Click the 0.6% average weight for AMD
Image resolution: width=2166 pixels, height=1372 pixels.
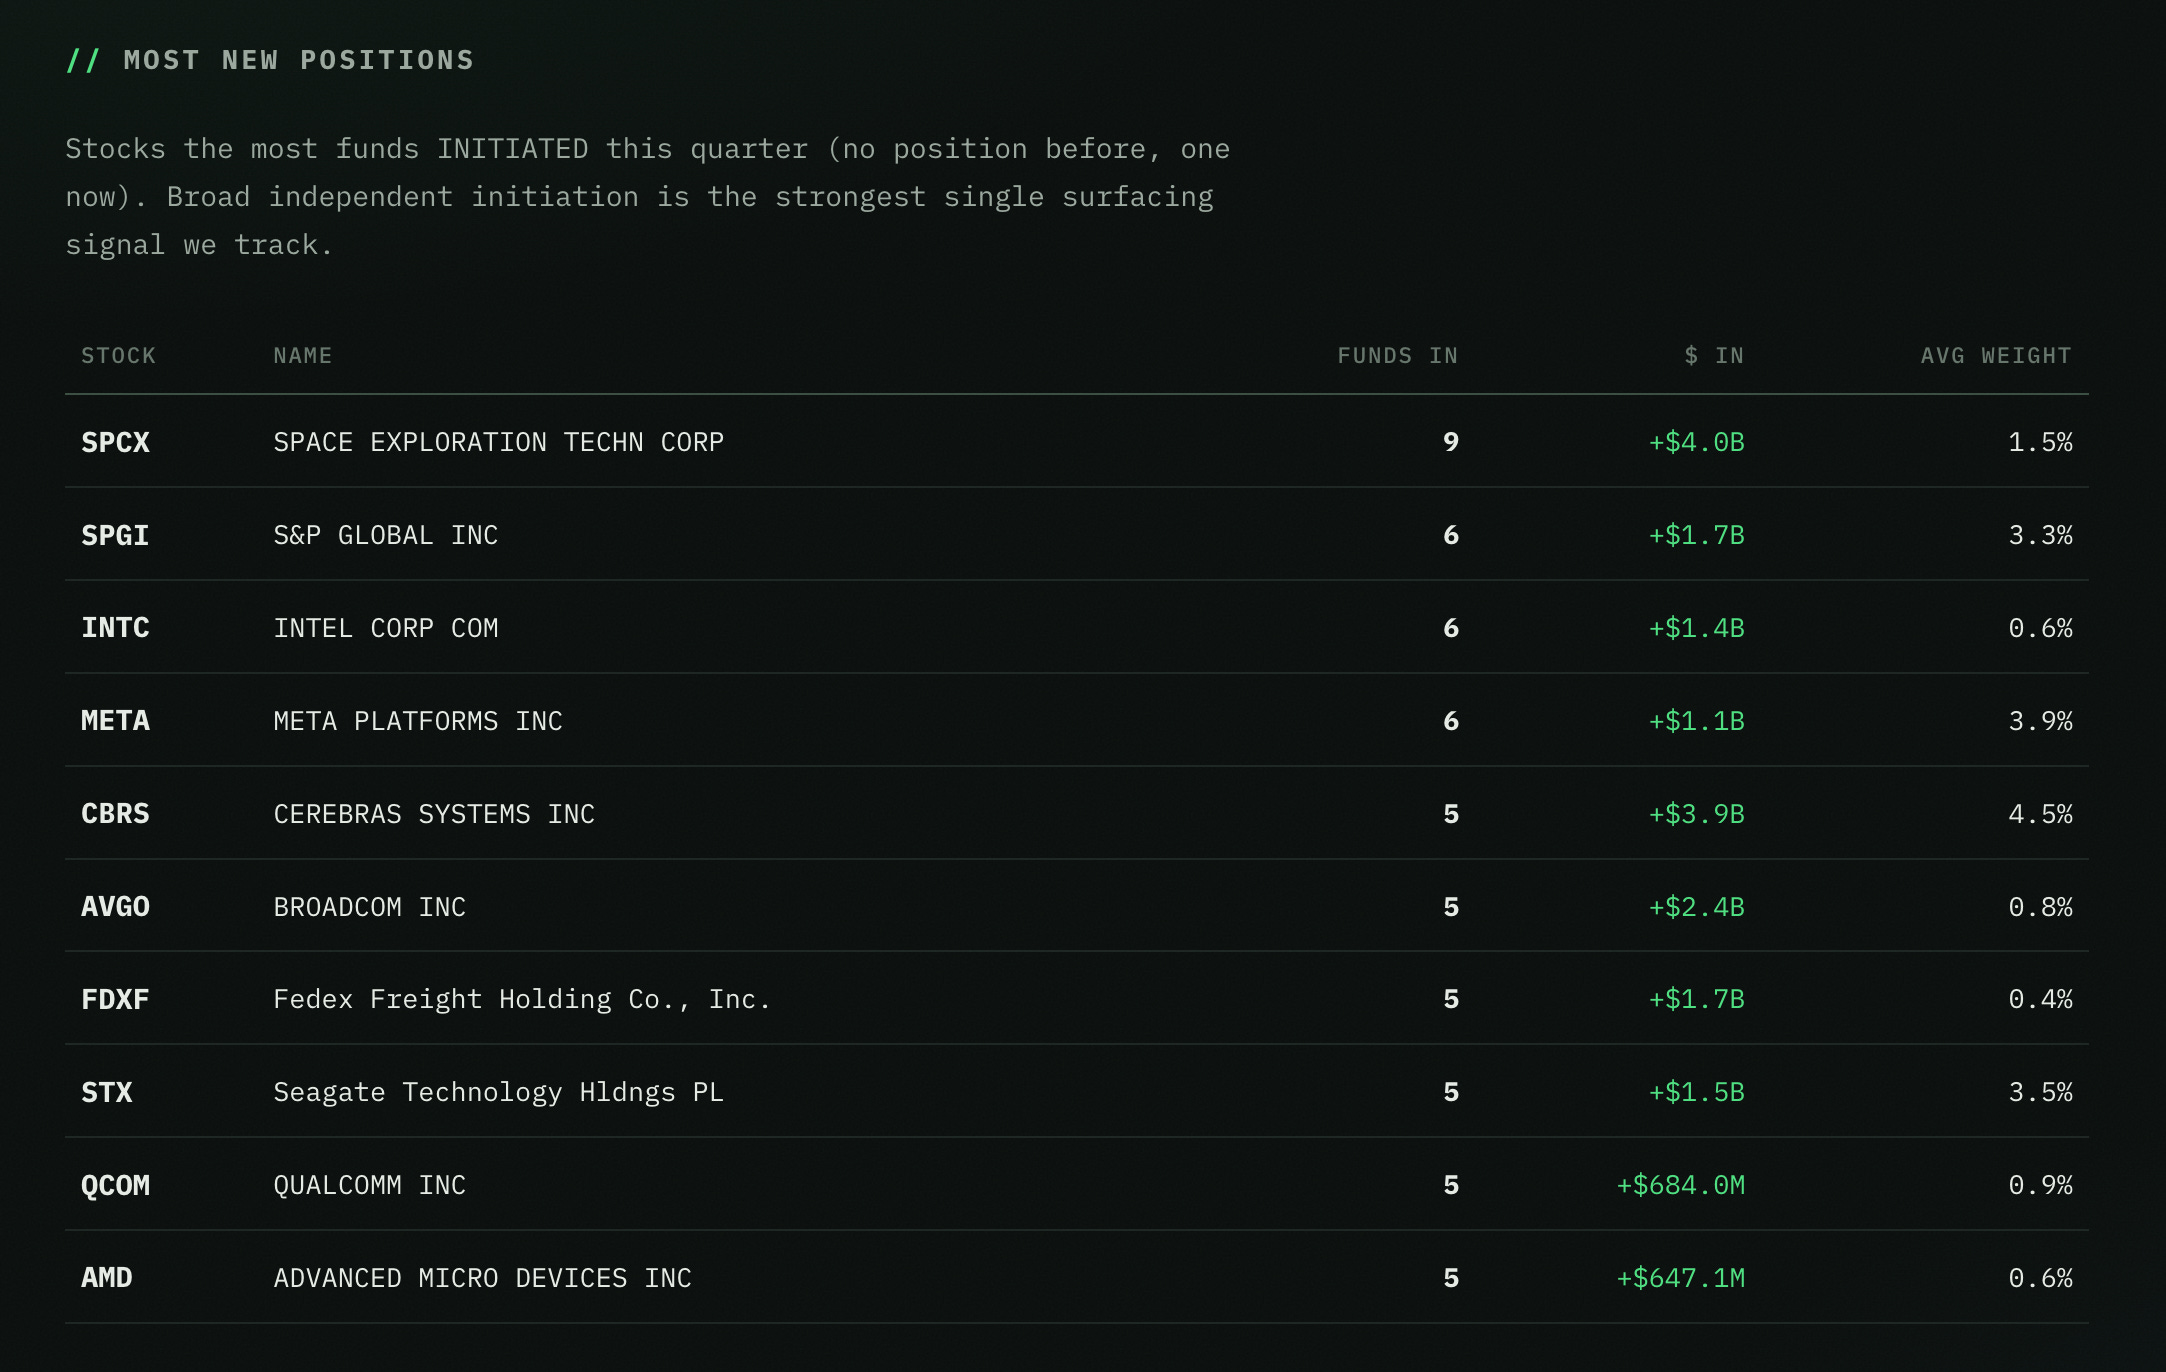[2040, 1278]
